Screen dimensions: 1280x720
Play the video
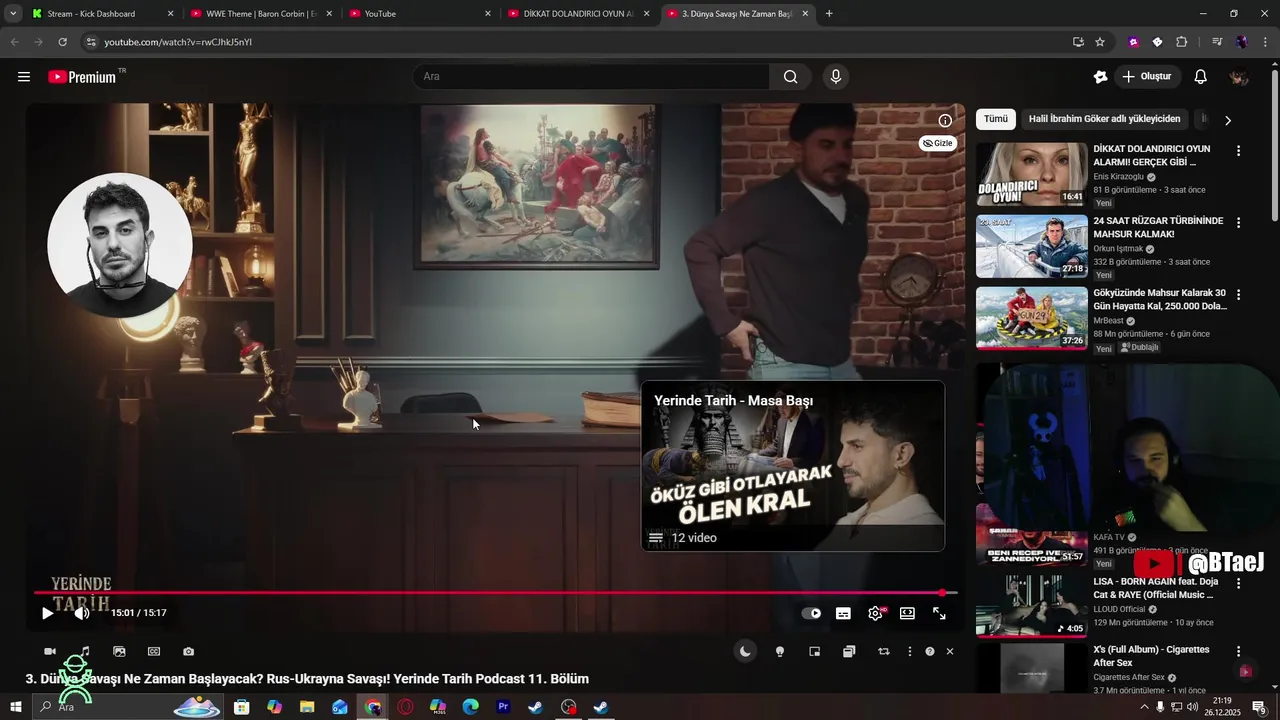(47, 613)
